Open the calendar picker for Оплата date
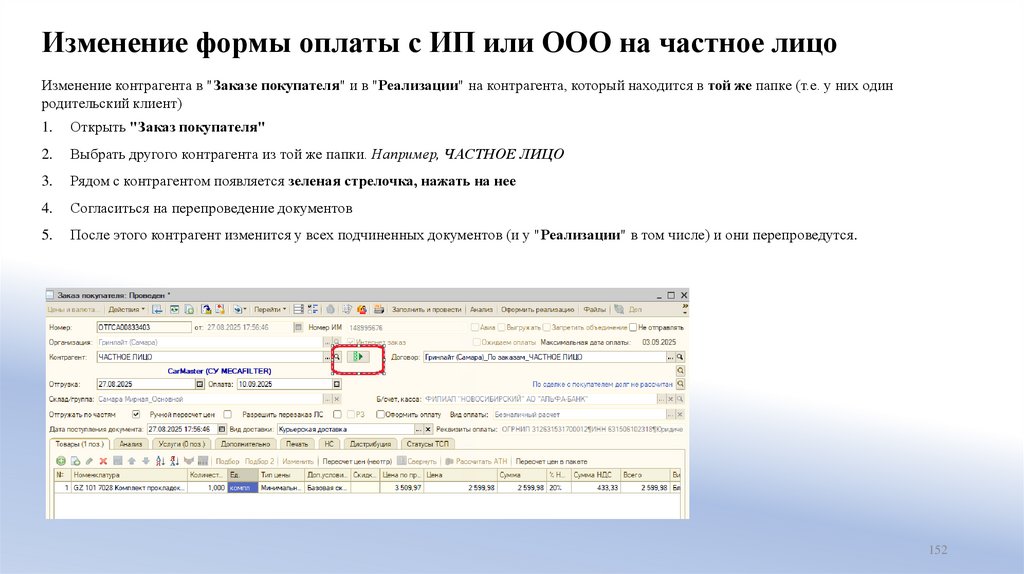The image size is (1024, 574). (x=337, y=384)
